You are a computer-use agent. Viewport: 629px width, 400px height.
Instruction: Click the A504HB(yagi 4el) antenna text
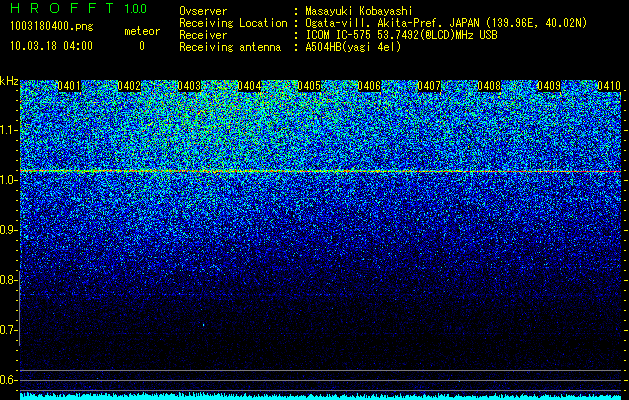(353, 47)
